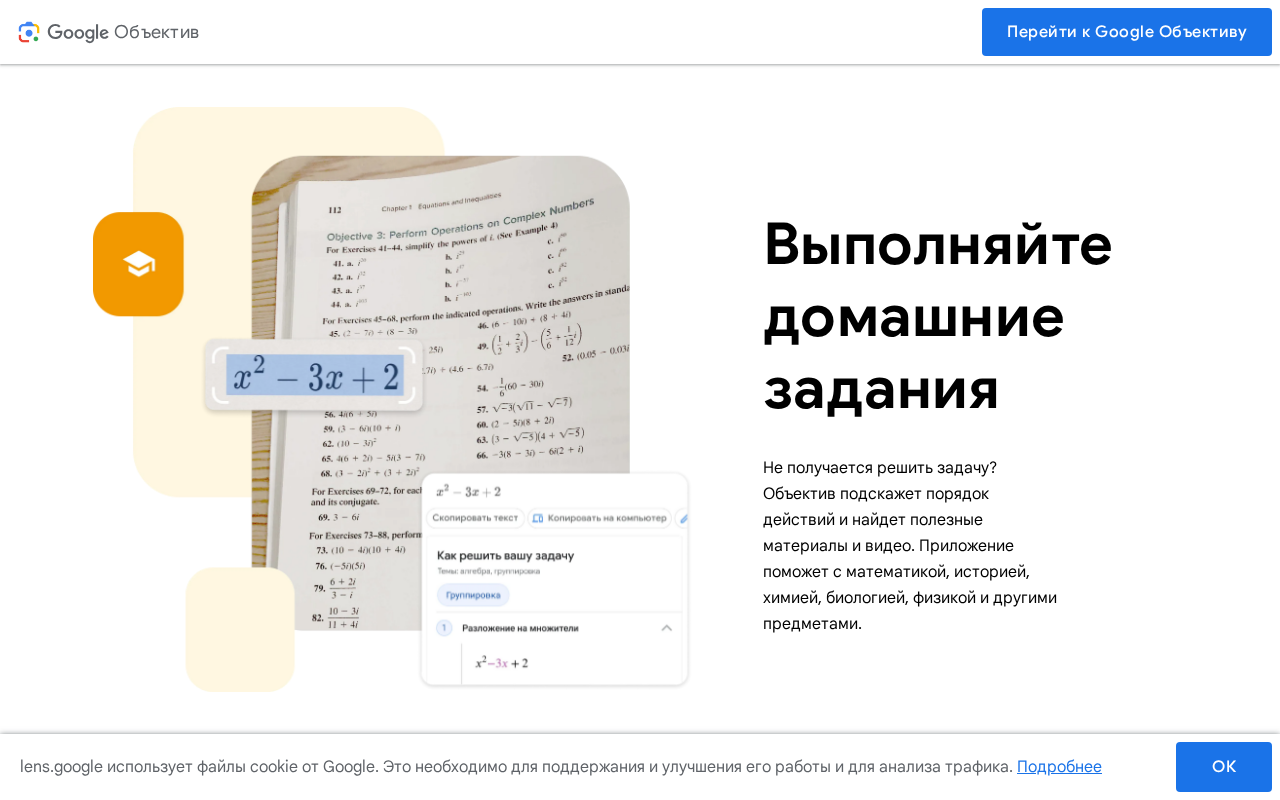Screen dimensions: 1280x800
Task: Open the 'Подробнее' cookie info link
Action: tap(1059, 767)
